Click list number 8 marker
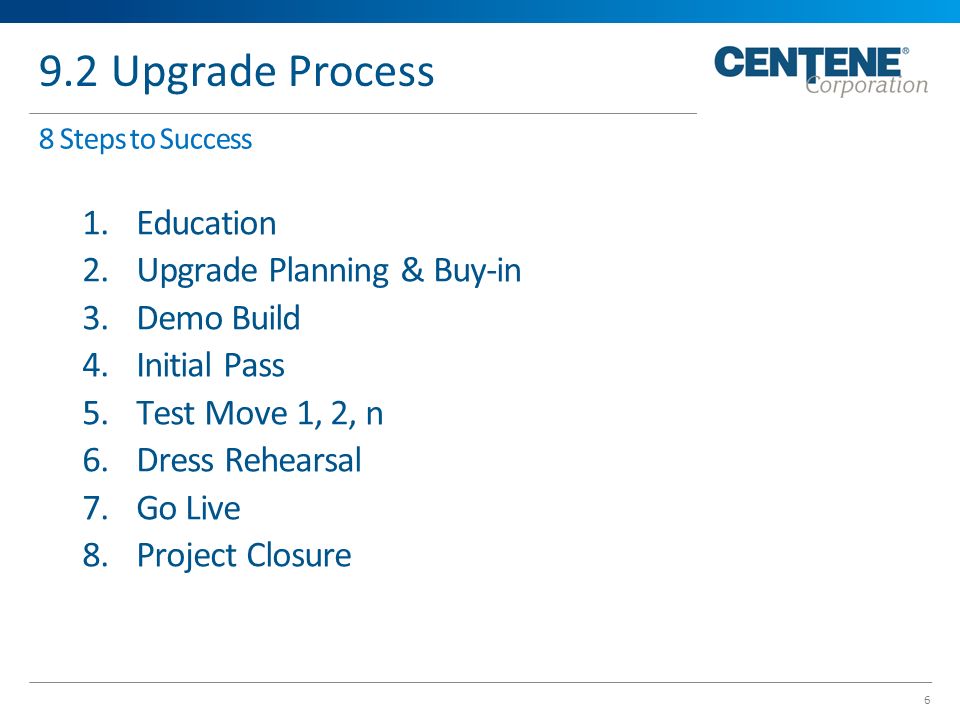Image resolution: width=960 pixels, height=720 pixels. tap(96, 555)
